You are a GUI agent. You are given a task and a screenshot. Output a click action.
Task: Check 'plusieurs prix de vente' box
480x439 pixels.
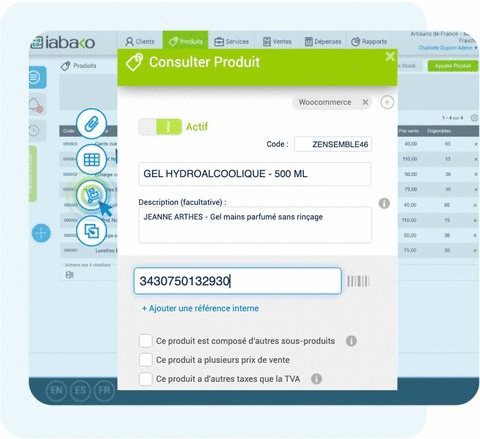pyautogui.click(x=146, y=360)
